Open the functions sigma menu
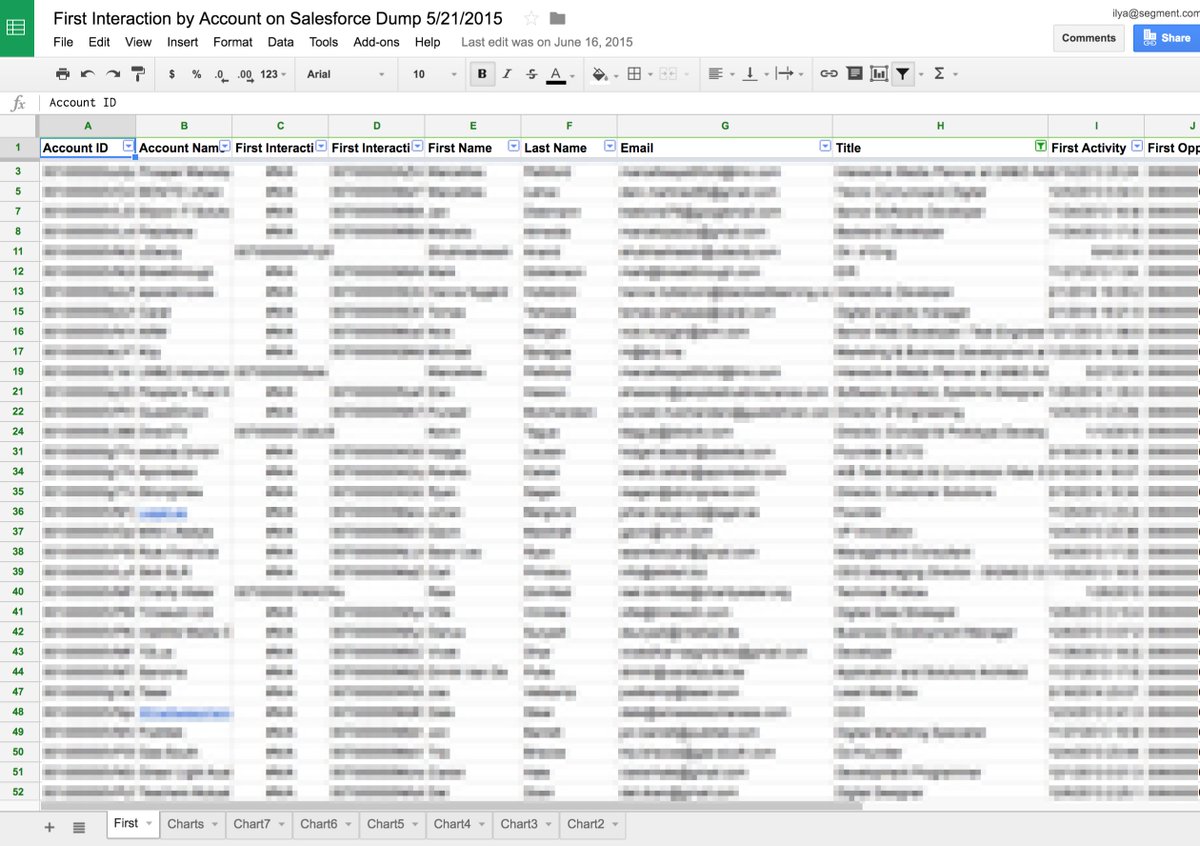This screenshot has height=846, width=1200. click(x=939, y=74)
